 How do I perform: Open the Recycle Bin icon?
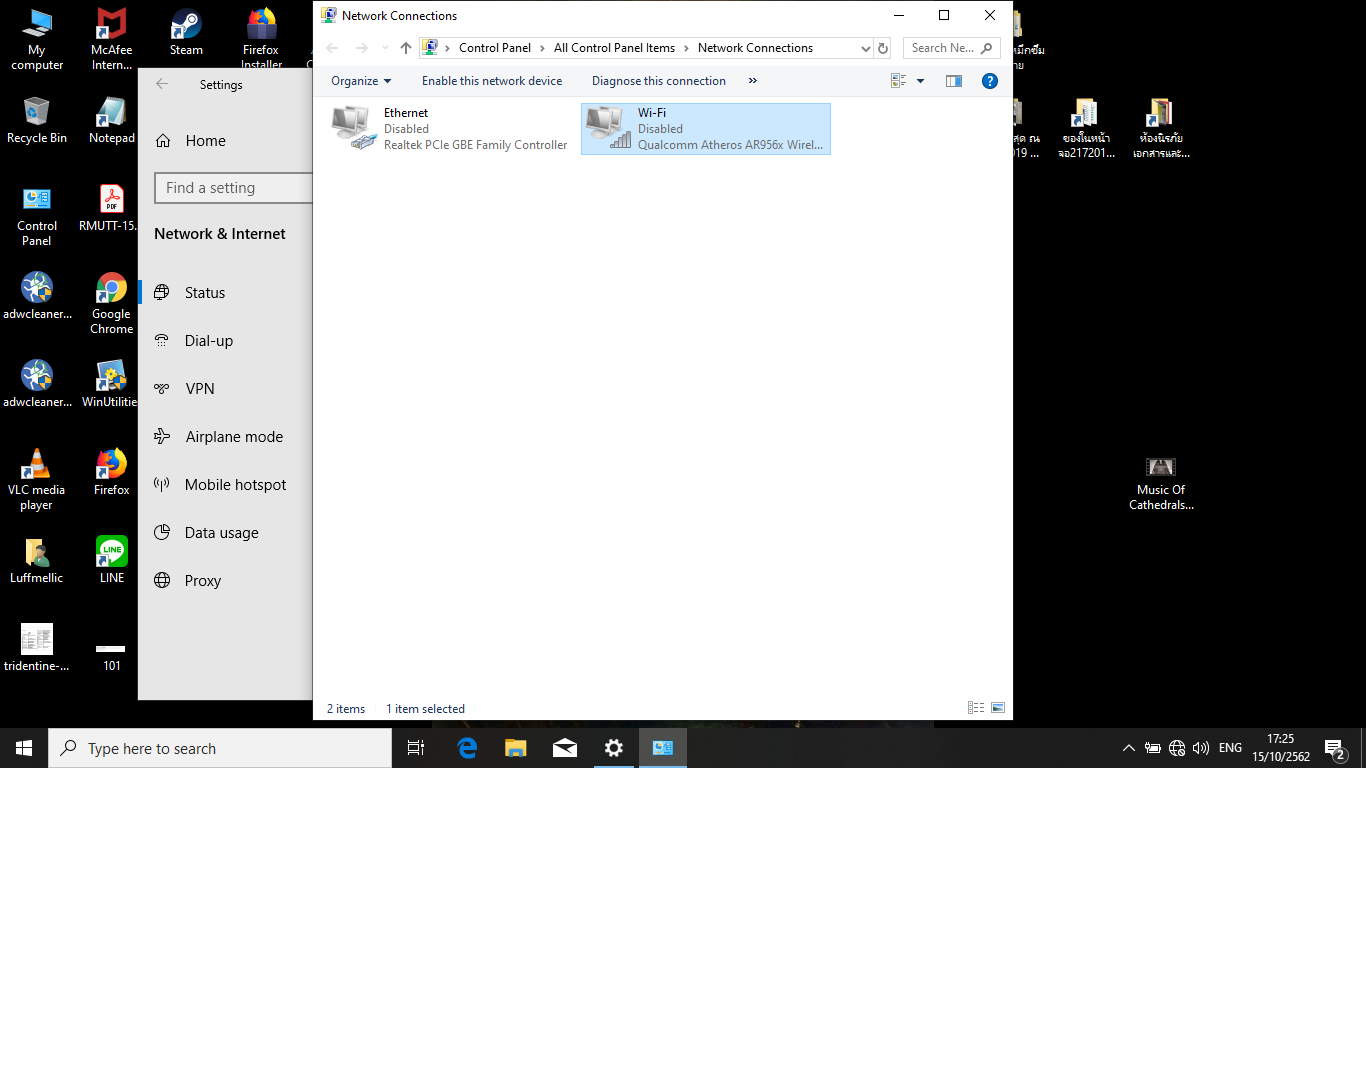(x=37, y=120)
